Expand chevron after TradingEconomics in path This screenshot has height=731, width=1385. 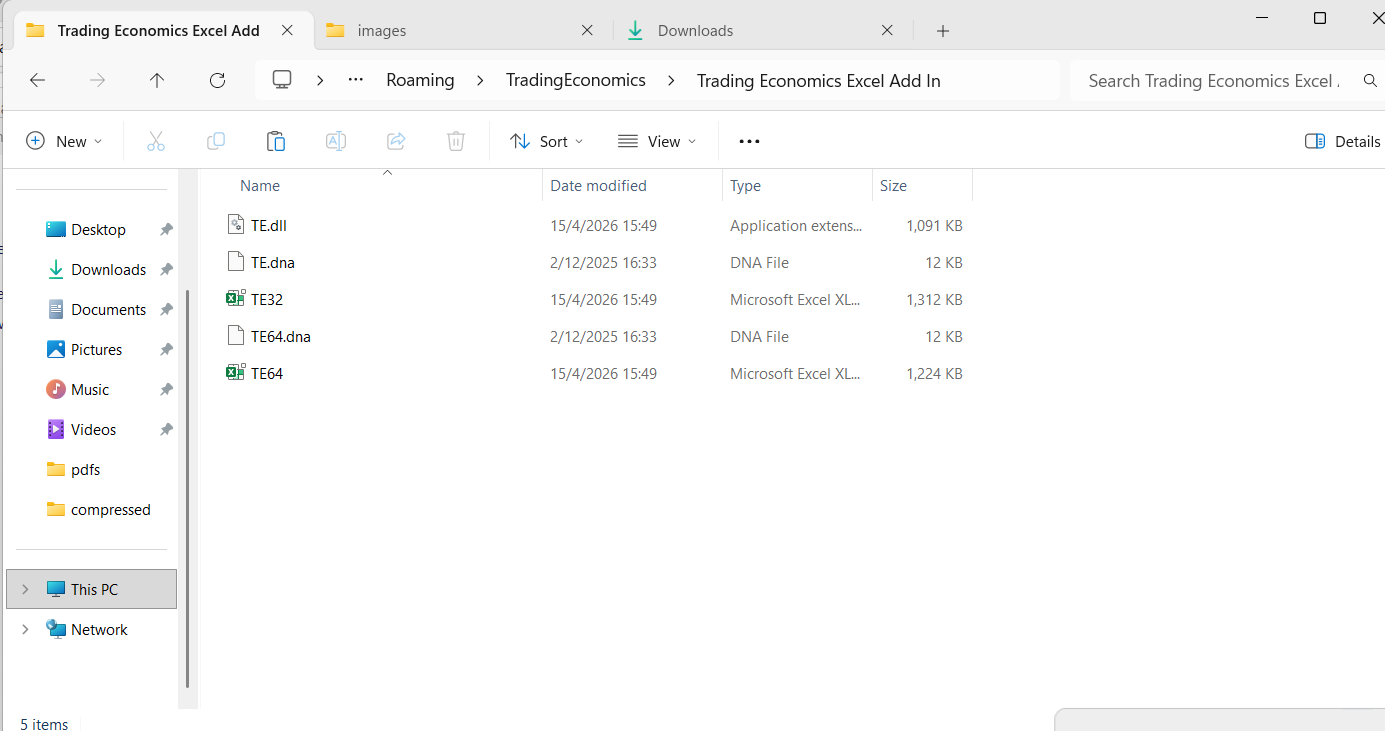(671, 80)
